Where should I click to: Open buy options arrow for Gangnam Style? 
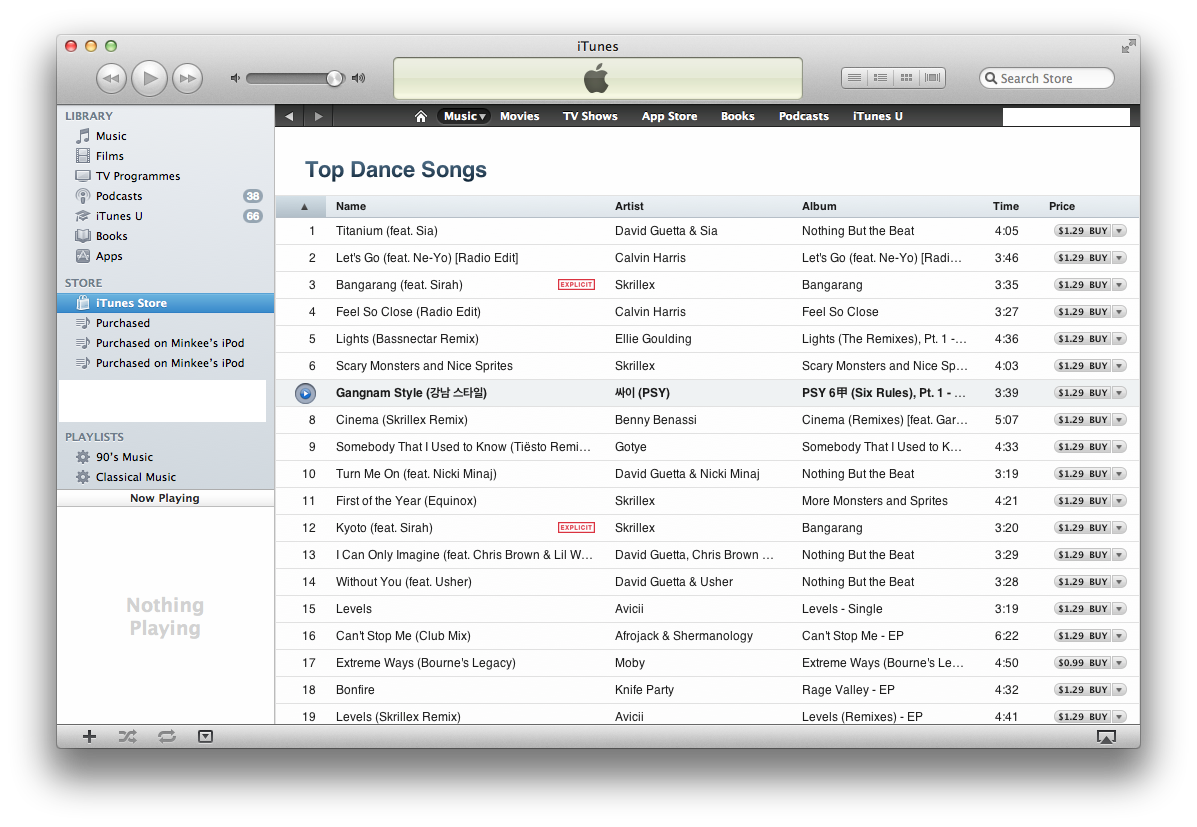[1119, 393]
